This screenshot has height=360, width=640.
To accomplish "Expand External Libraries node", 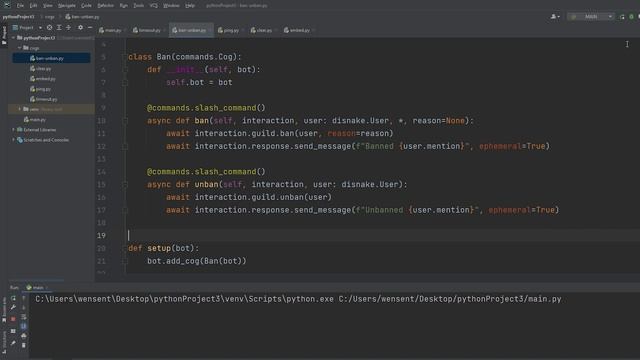I will 13,130.
